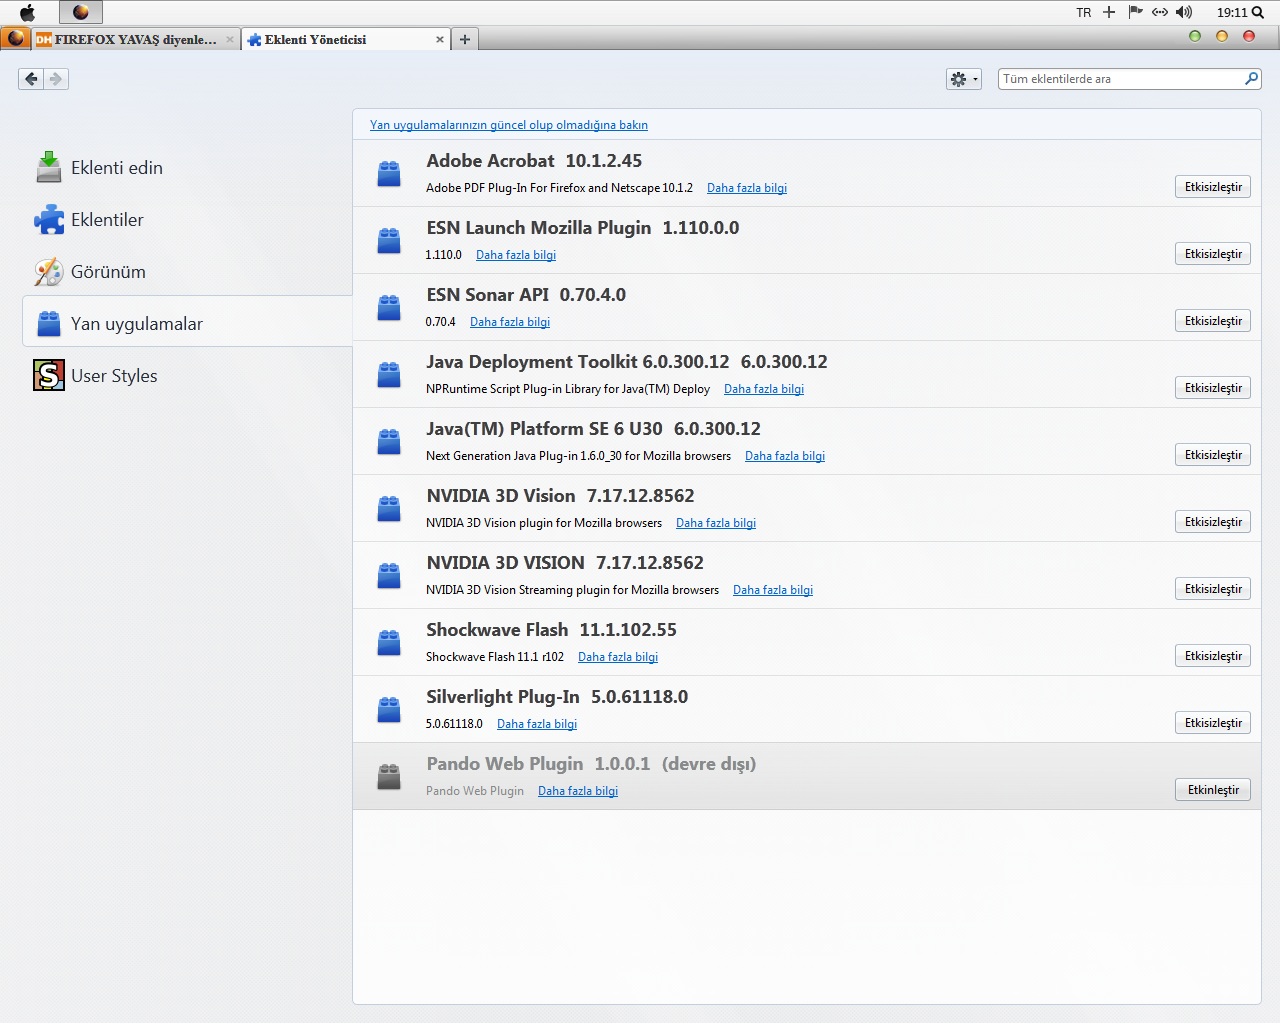This screenshot has width=1280, height=1024.
Task: Disable the Shockwave Flash plugin
Action: coord(1213,656)
